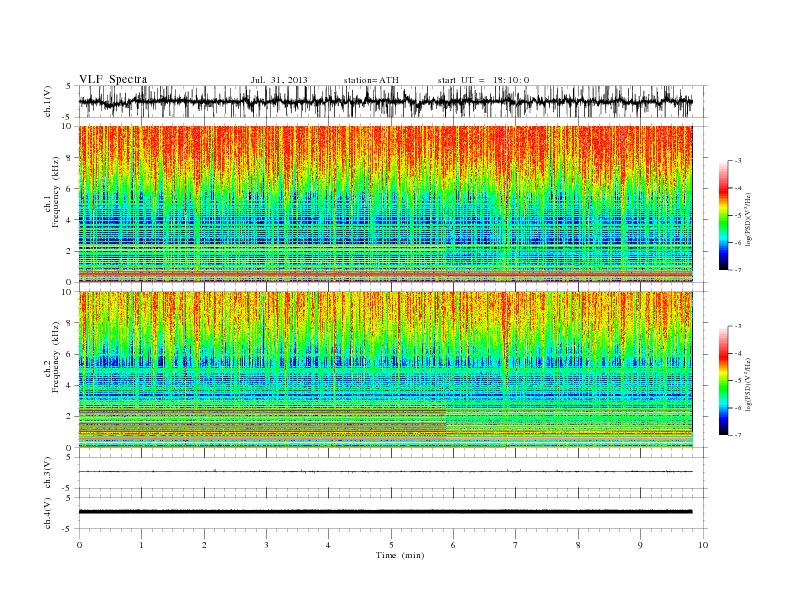Screen dimensions: 792x612
Task: Click time axis tick label '0'
Action: coord(79,545)
